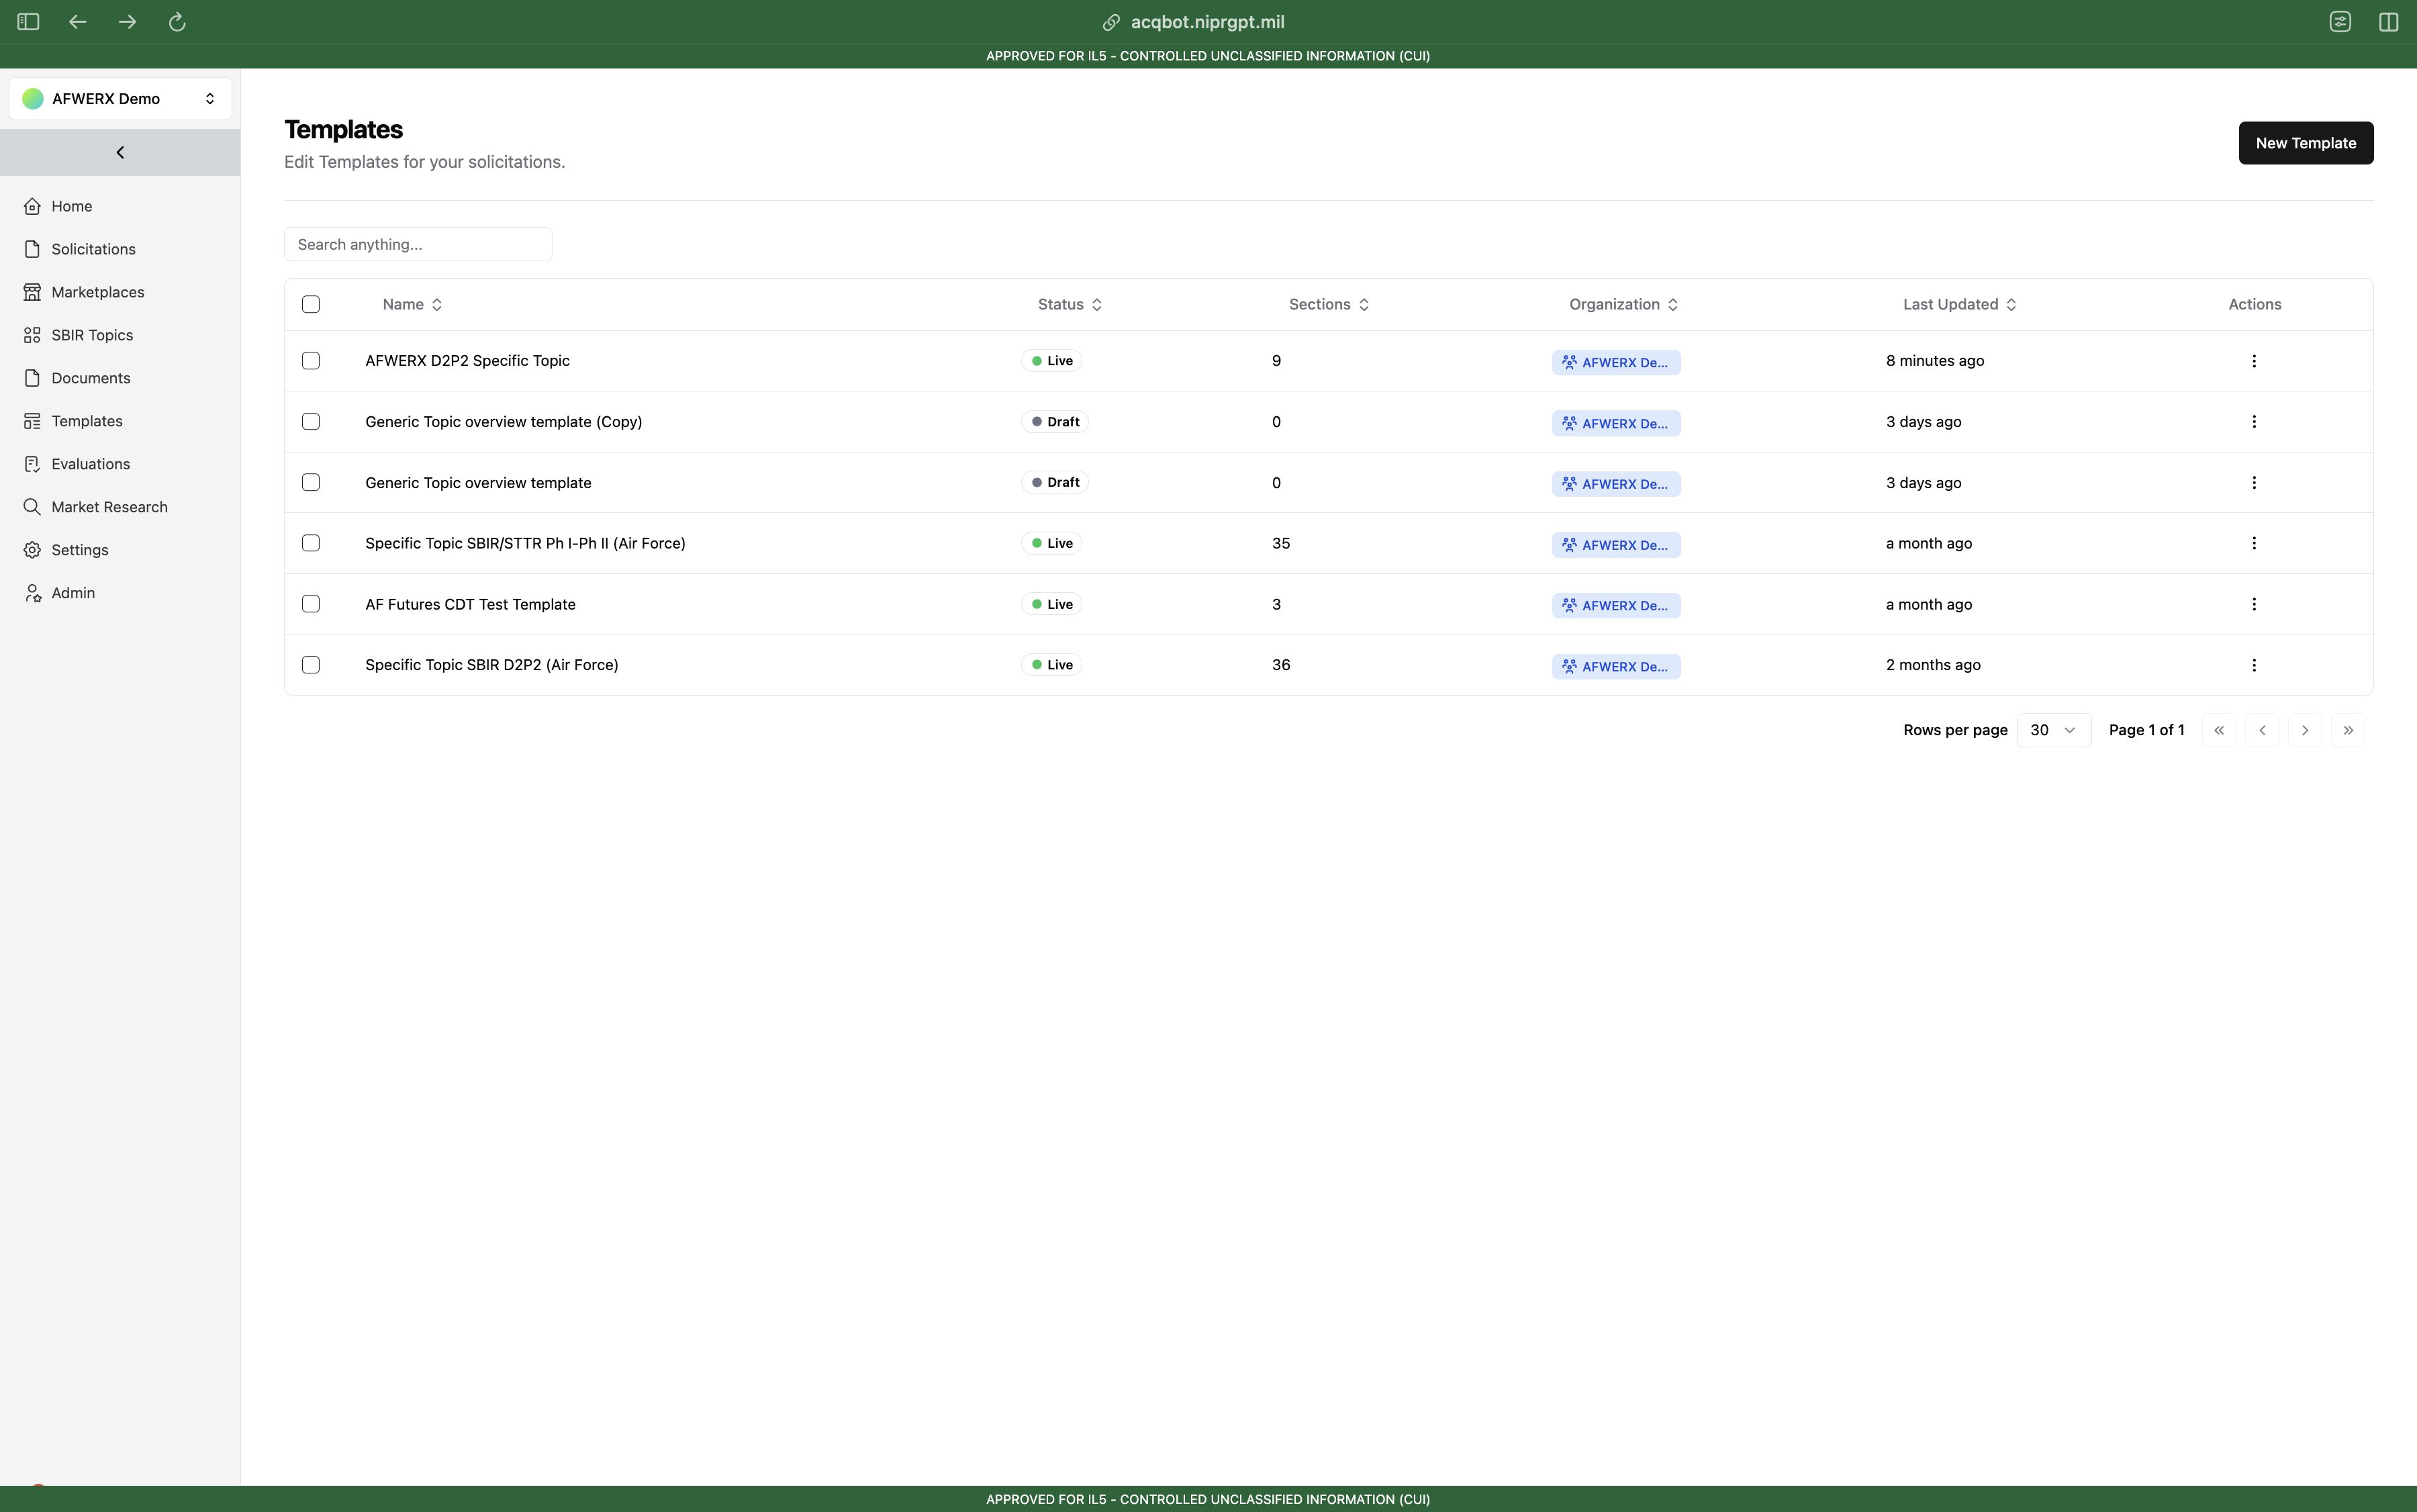Collapse the sidebar with the left chevron
The height and width of the screenshot is (1512, 2417).
[x=120, y=152]
